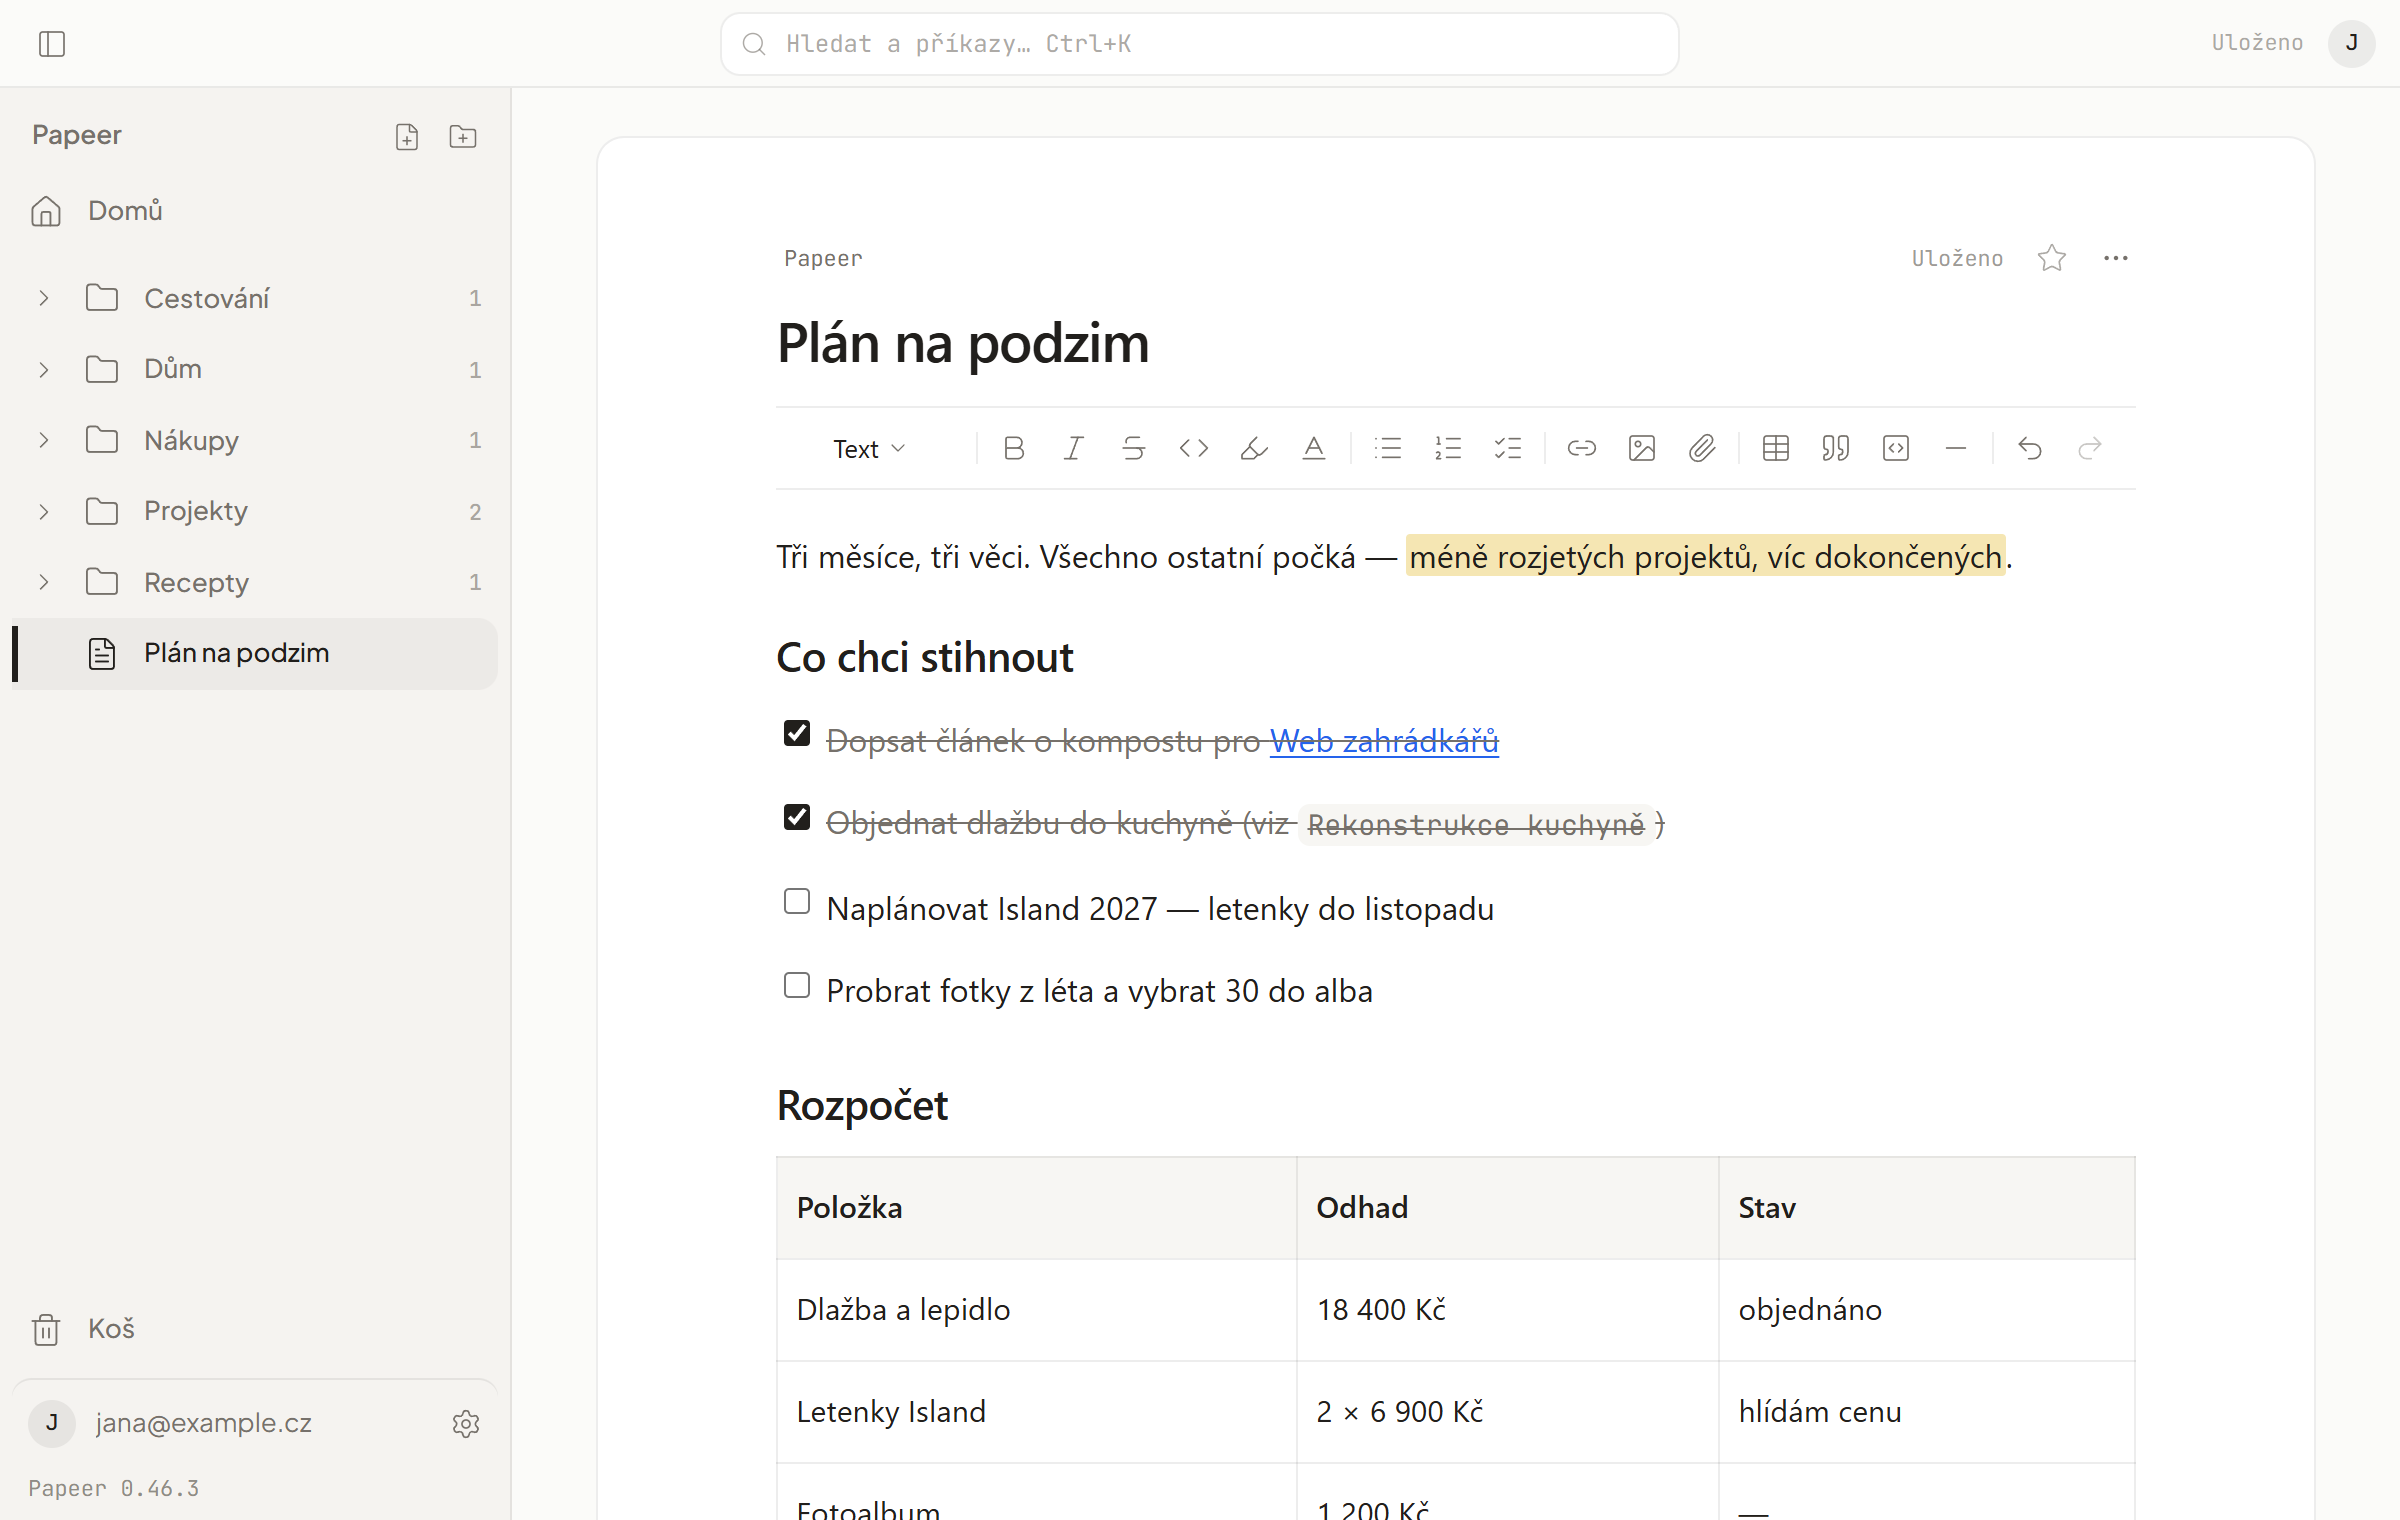
Task: Select the highlighter tool
Action: [x=1254, y=449]
